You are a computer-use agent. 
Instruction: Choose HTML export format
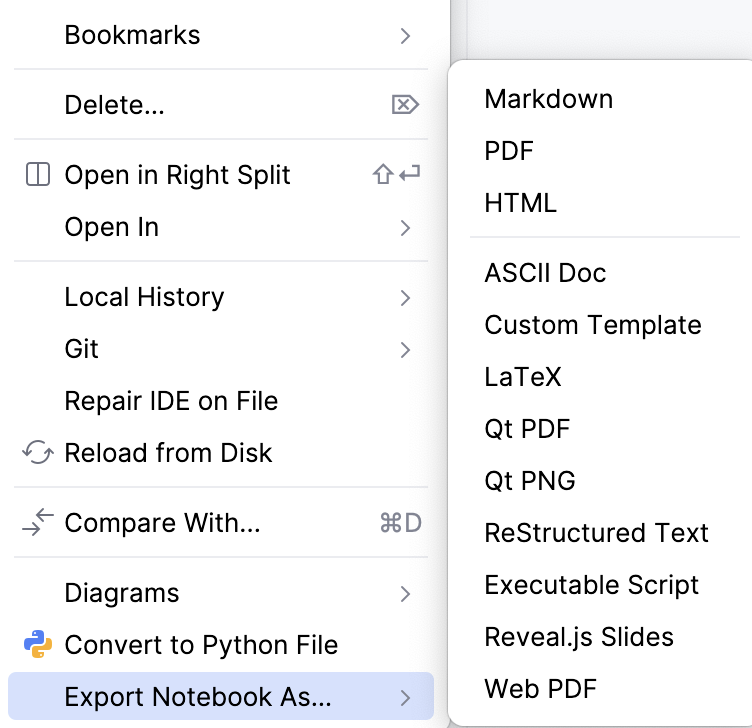tap(520, 203)
